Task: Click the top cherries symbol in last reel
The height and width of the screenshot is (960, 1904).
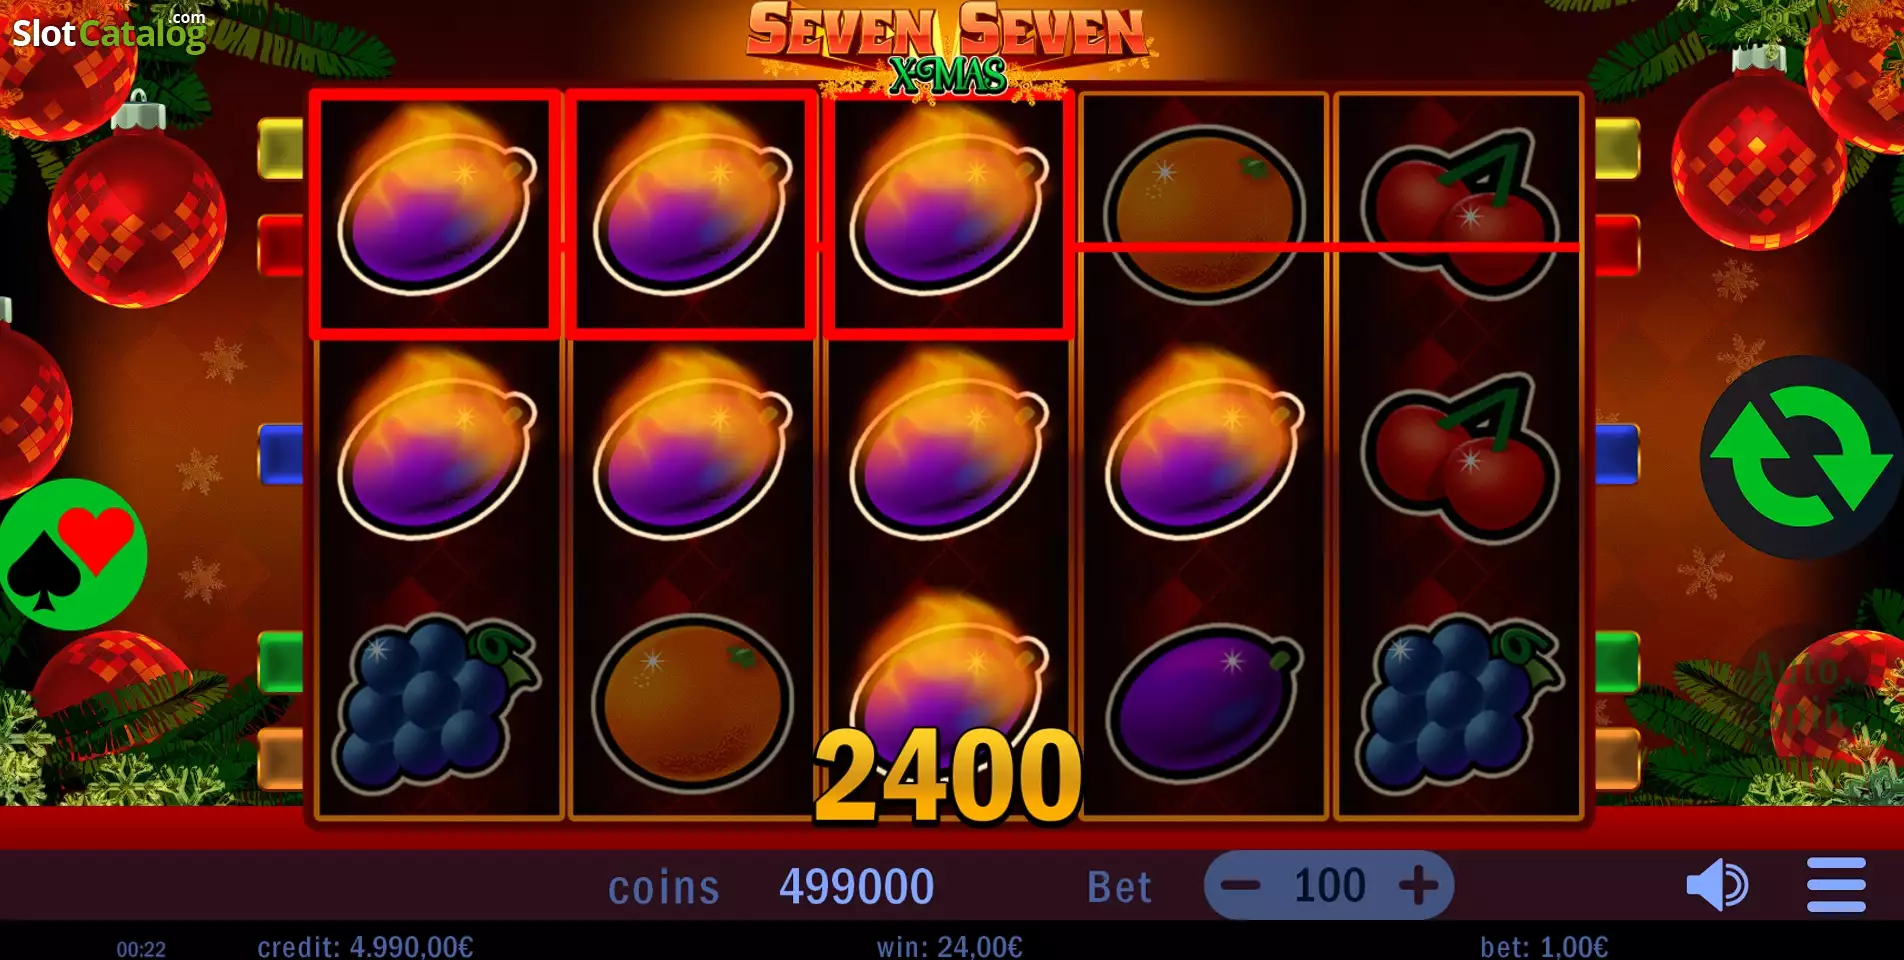Action: tap(1460, 213)
